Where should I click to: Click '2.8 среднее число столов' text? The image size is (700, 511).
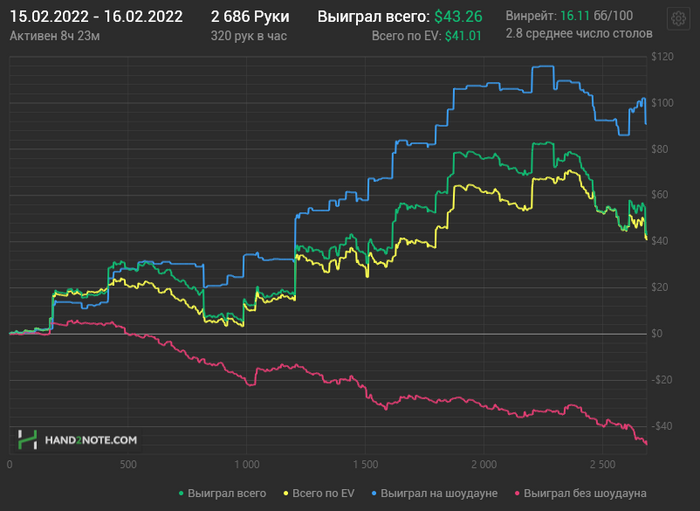[x=579, y=33]
